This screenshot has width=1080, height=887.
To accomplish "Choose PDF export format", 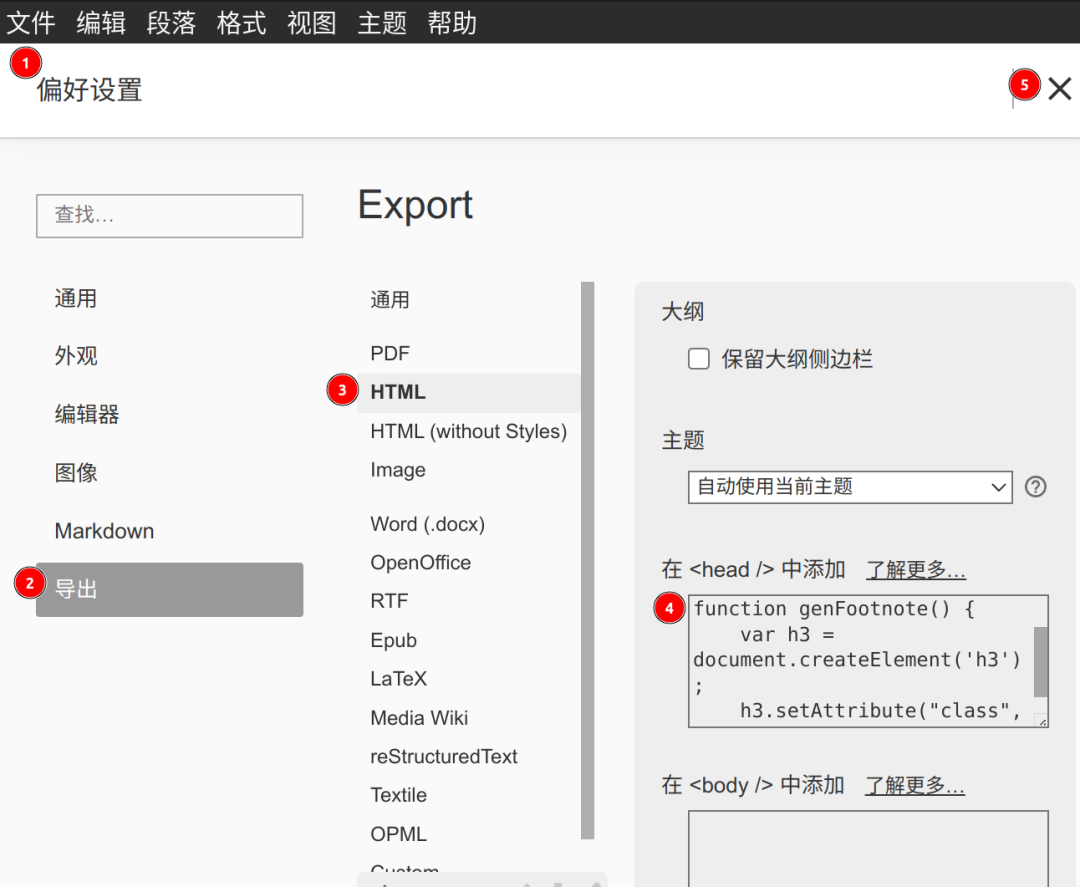I will pos(390,354).
